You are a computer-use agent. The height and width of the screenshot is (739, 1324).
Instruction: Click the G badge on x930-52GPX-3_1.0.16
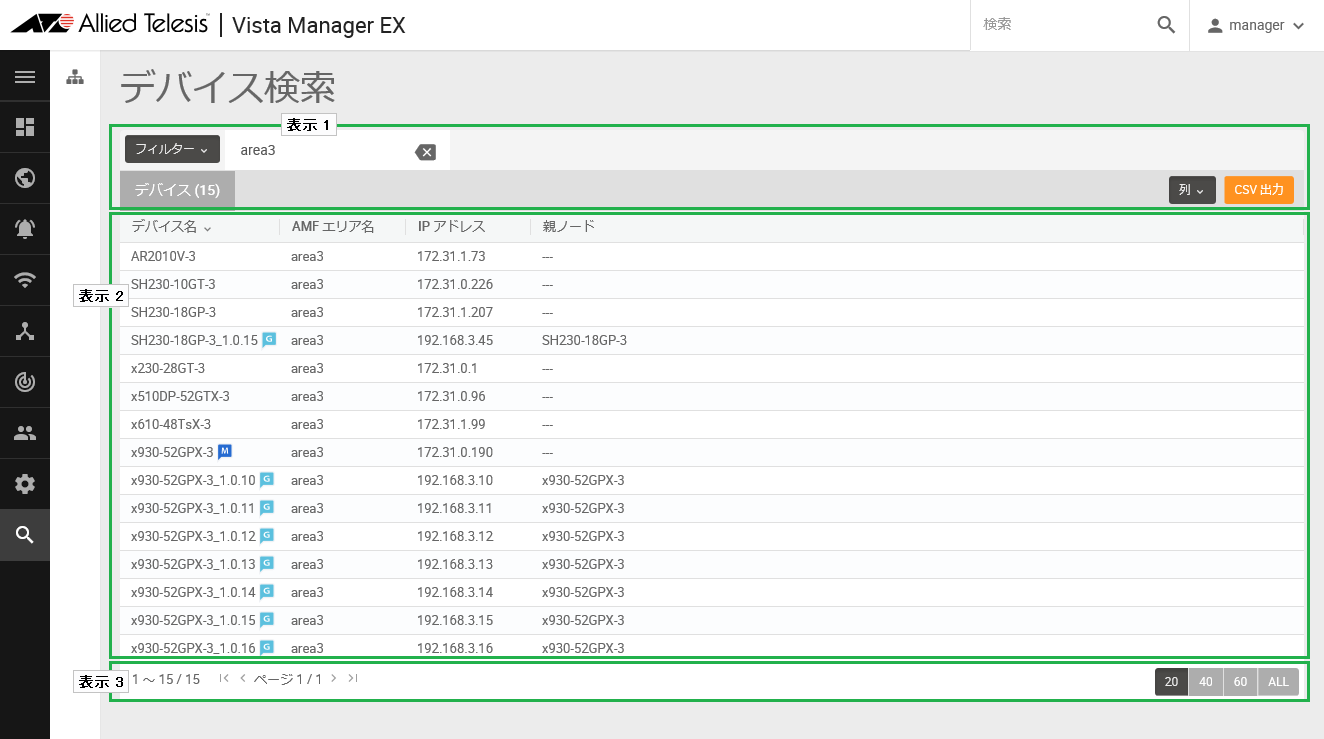267,647
